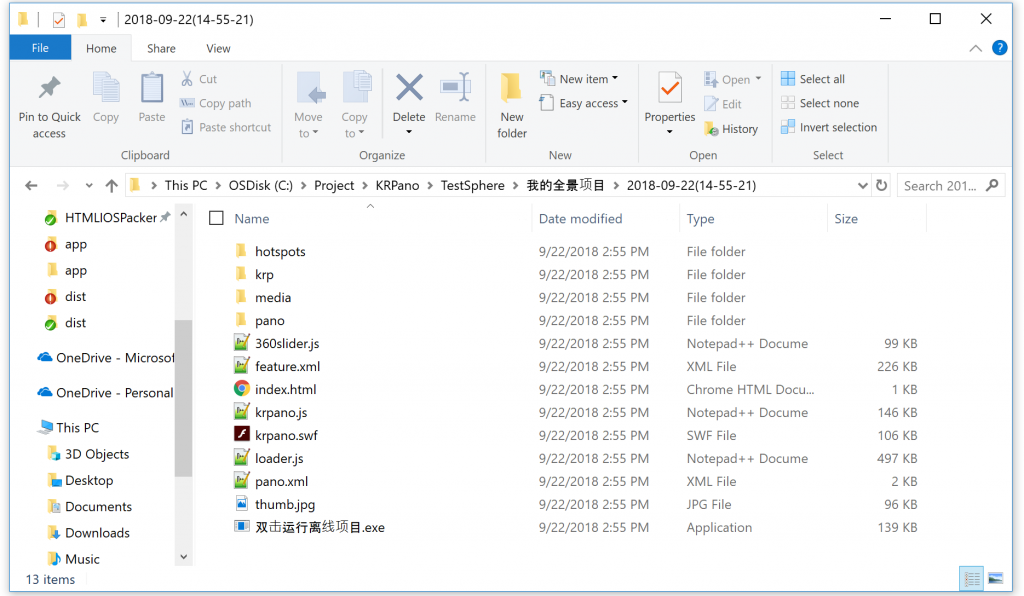Open the Help question mark icon

click(x=999, y=48)
